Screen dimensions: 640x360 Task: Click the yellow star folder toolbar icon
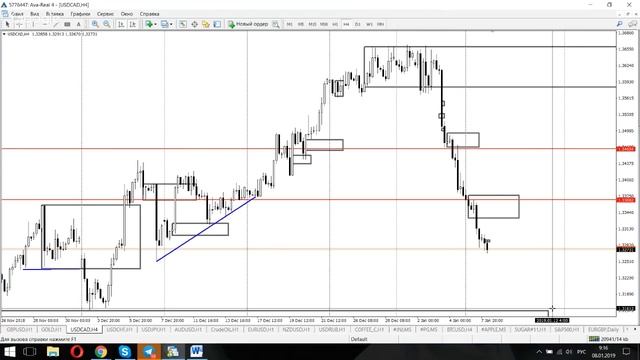pyautogui.click(x=206, y=24)
